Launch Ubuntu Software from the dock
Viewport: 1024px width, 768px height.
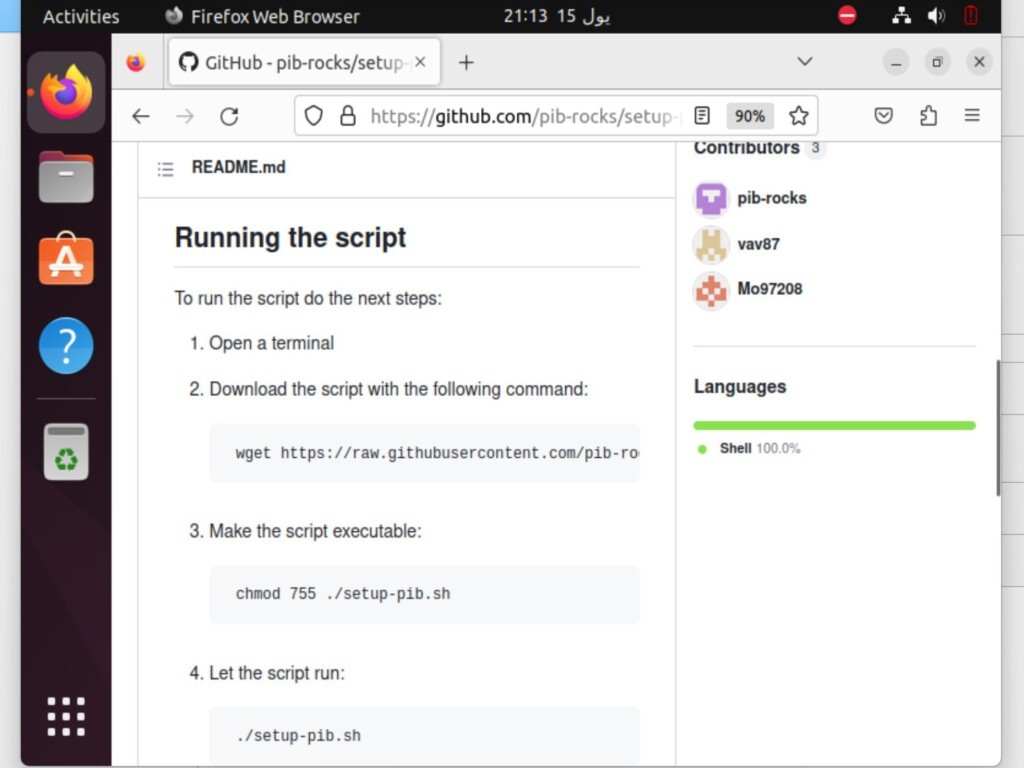tap(66, 259)
